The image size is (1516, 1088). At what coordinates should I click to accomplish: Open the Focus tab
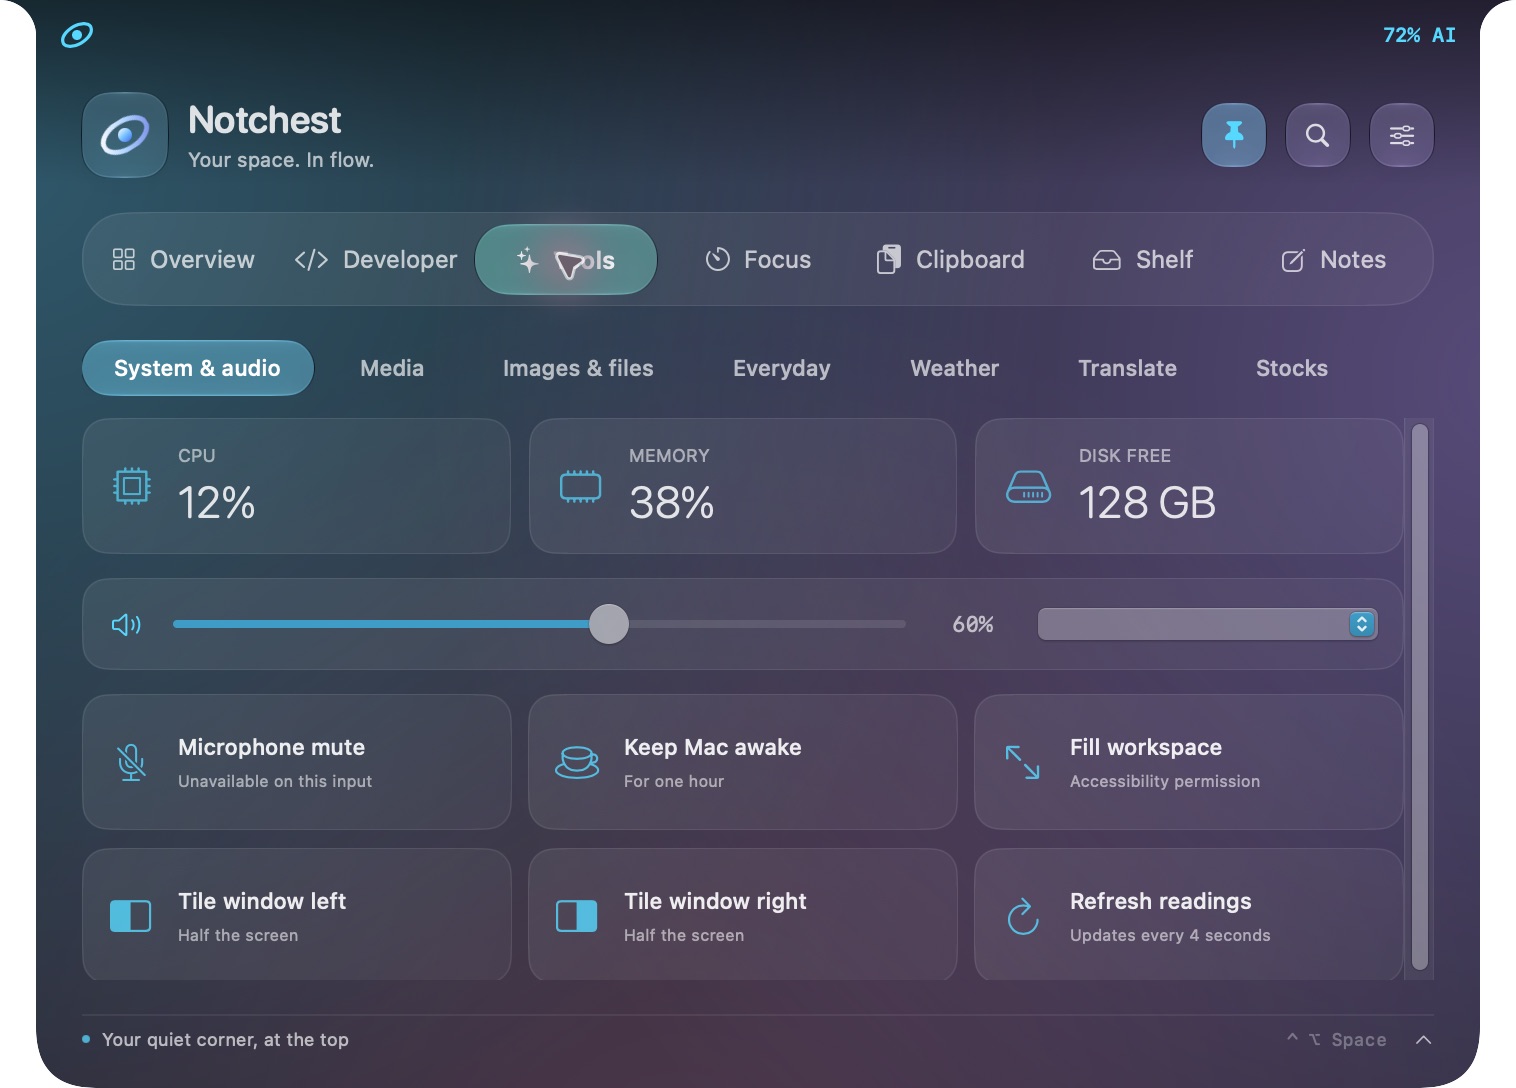coord(758,260)
